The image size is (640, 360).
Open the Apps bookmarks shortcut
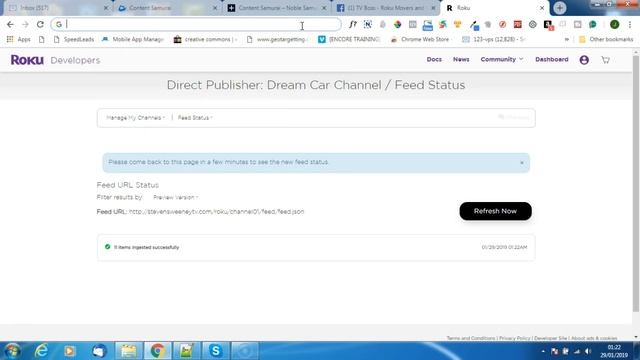(x=18, y=39)
